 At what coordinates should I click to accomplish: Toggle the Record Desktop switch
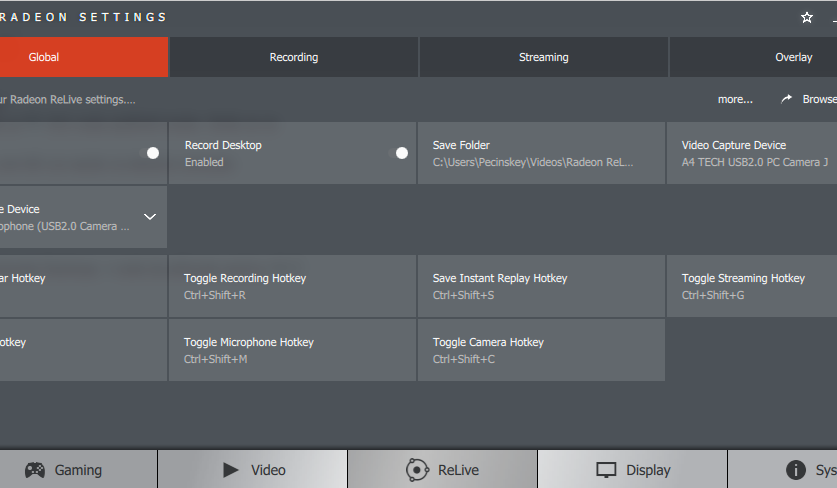click(401, 153)
